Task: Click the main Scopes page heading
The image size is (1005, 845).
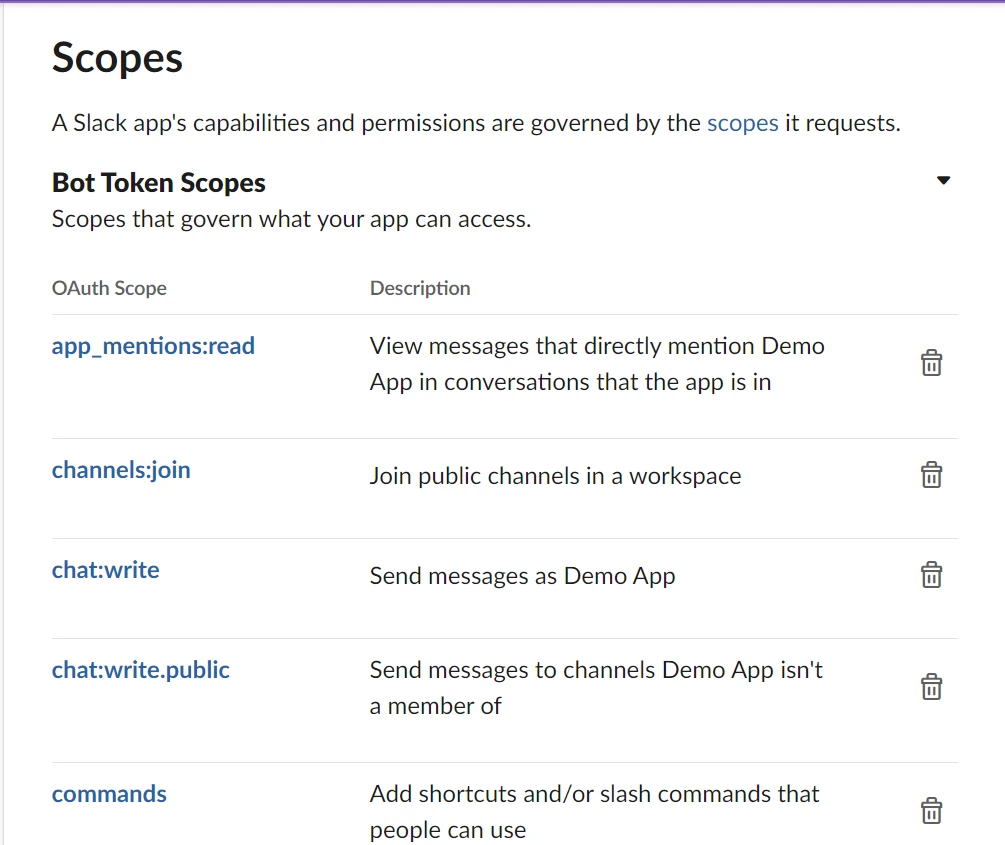Action: pyautogui.click(x=117, y=58)
